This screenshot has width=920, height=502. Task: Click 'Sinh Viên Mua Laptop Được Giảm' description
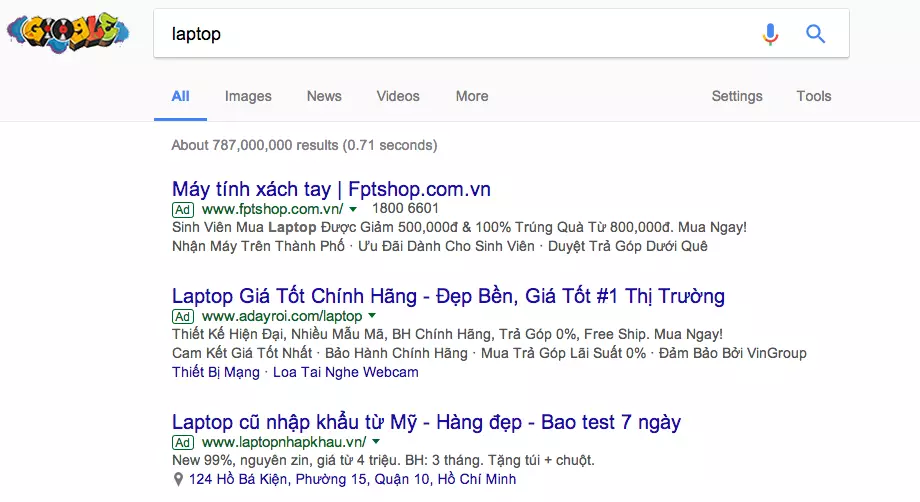459,228
